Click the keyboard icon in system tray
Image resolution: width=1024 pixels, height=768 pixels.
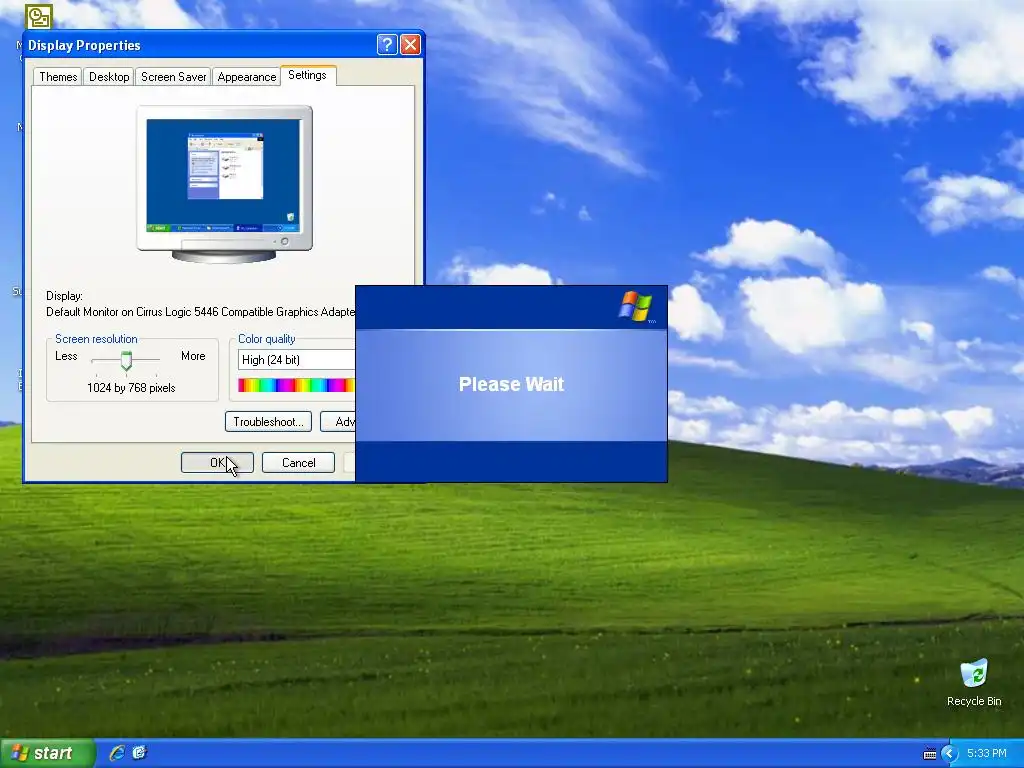pyautogui.click(x=930, y=754)
